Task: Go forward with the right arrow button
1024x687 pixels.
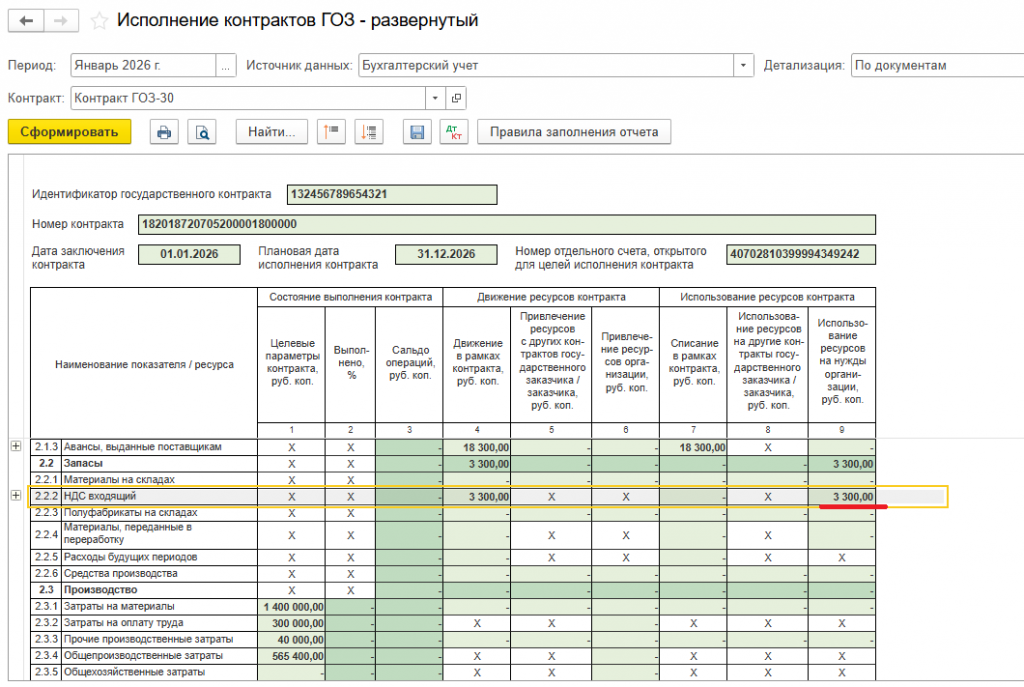Action: pyautogui.click(x=61, y=21)
